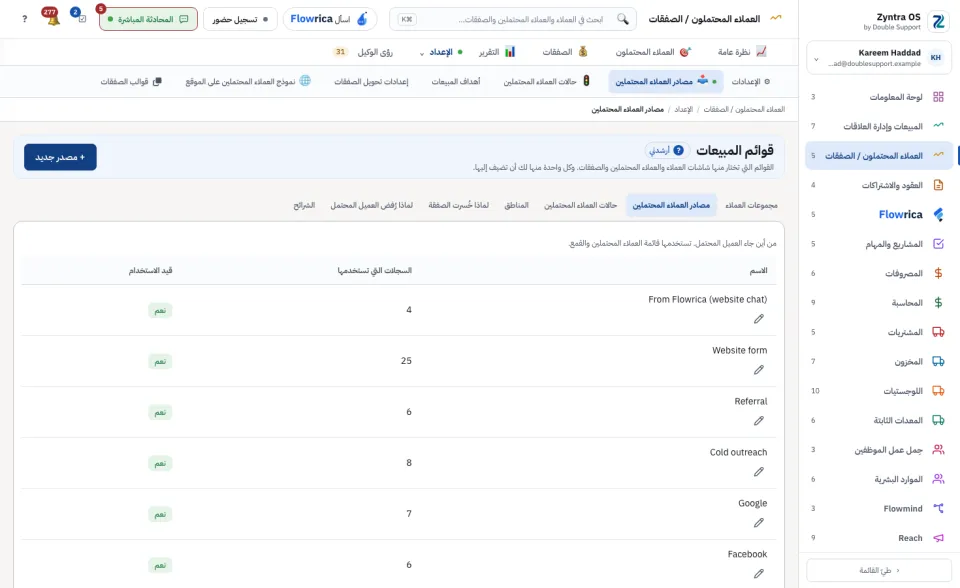Click the المصروفات dollar icon in sidebar

(x=938, y=273)
